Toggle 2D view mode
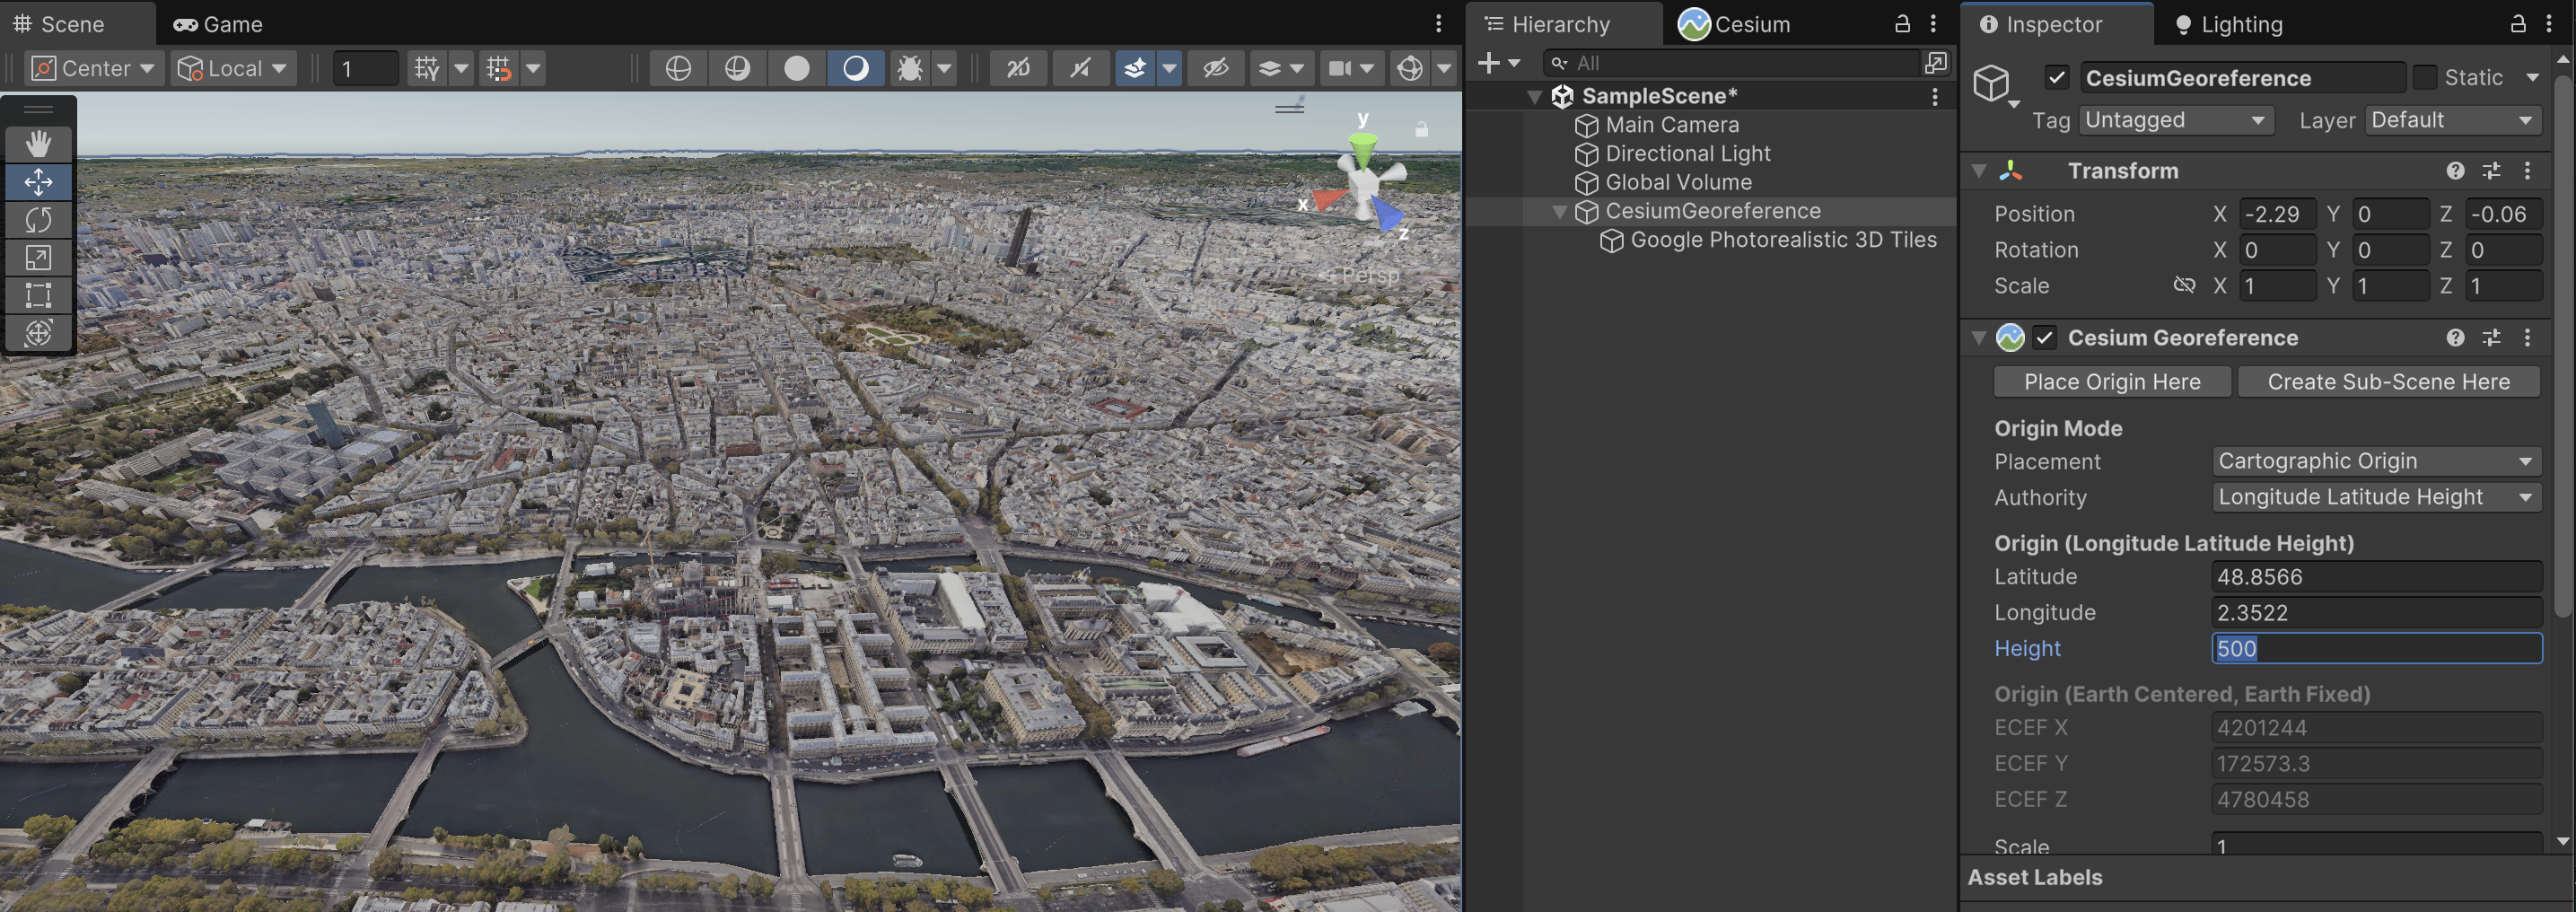This screenshot has width=2576, height=912. [x=1018, y=68]
